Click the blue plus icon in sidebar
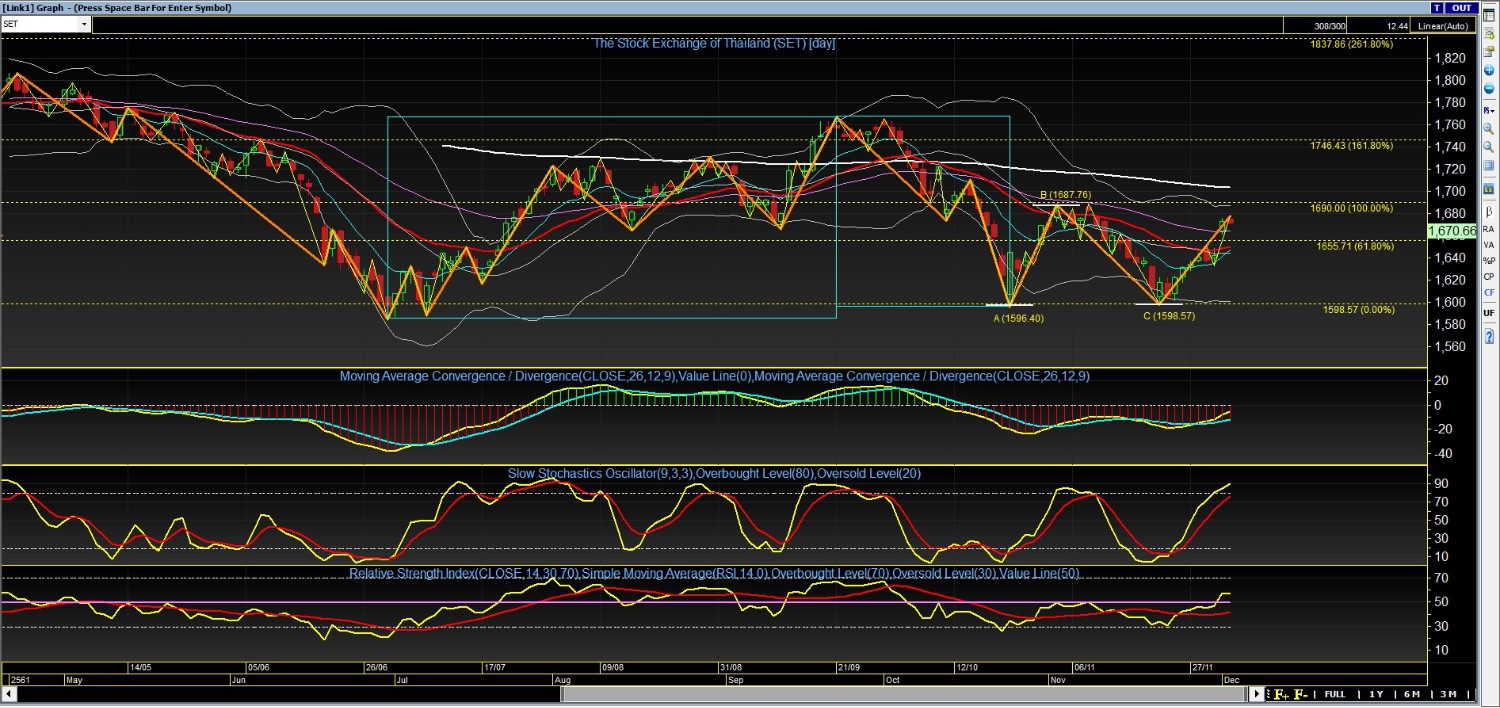1500x708 pixels. point(1489,70)
